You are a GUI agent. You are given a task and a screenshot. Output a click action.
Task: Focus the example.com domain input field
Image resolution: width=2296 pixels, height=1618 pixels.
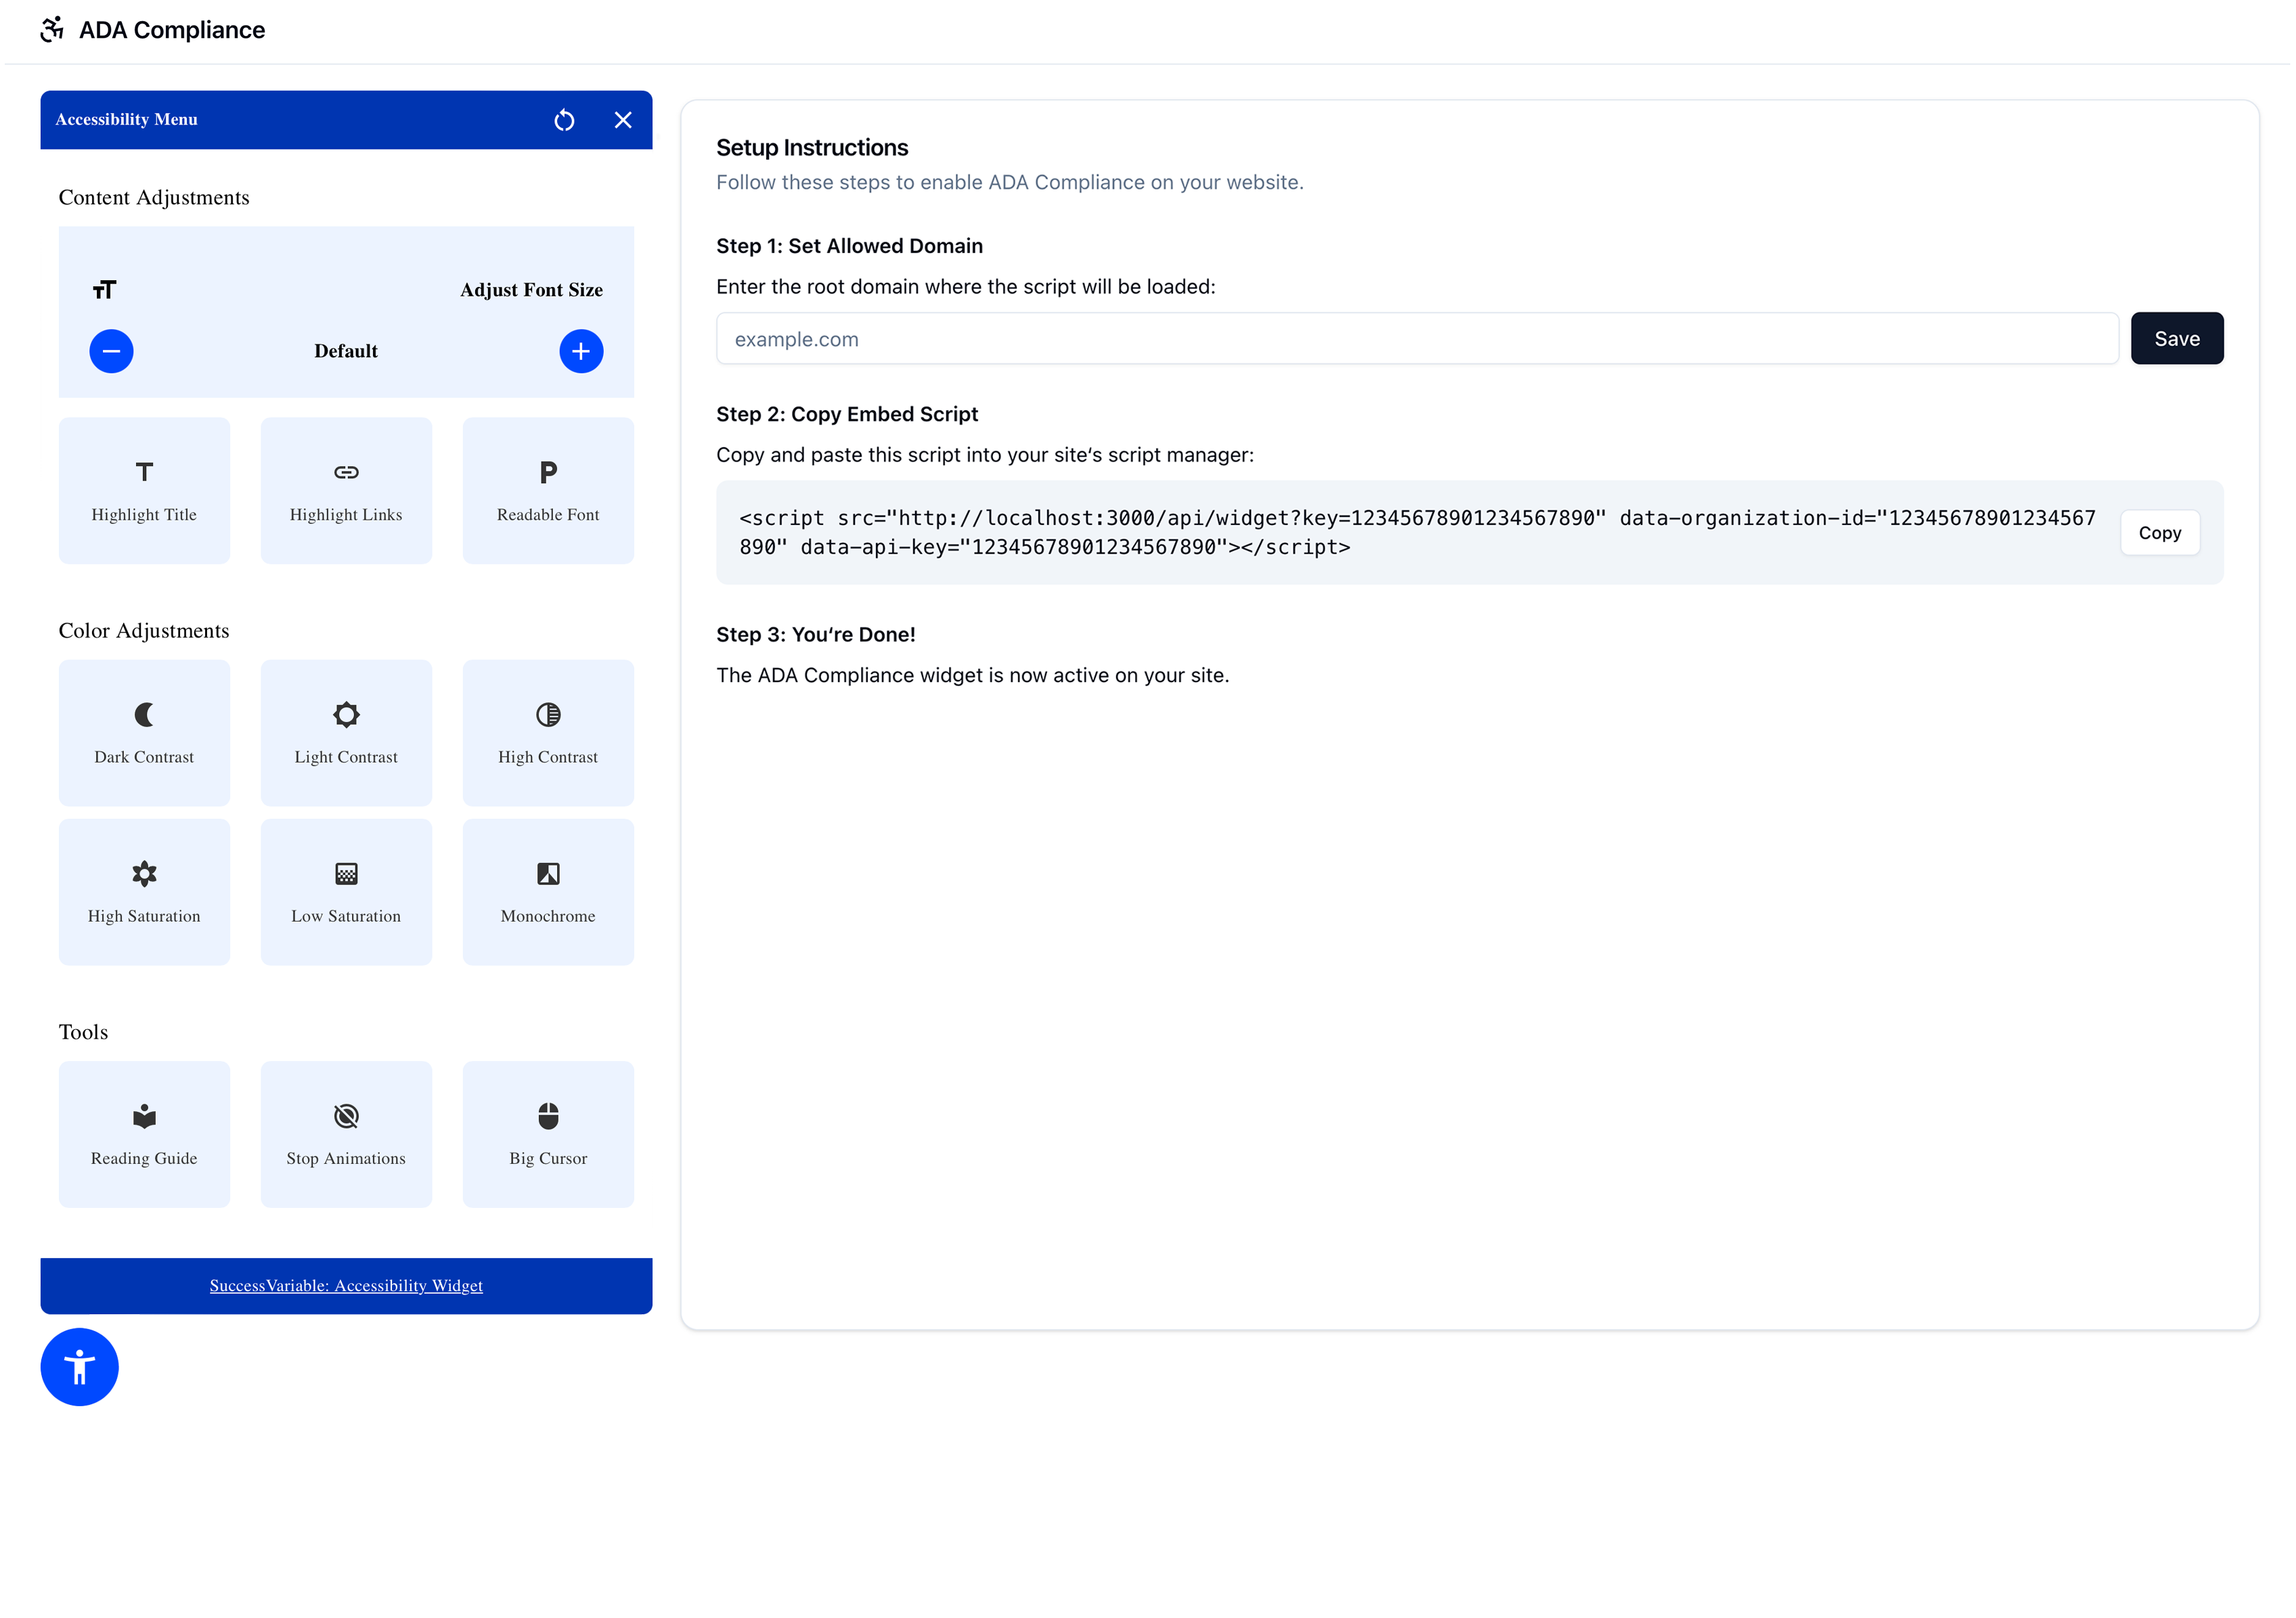point(1417,338)
